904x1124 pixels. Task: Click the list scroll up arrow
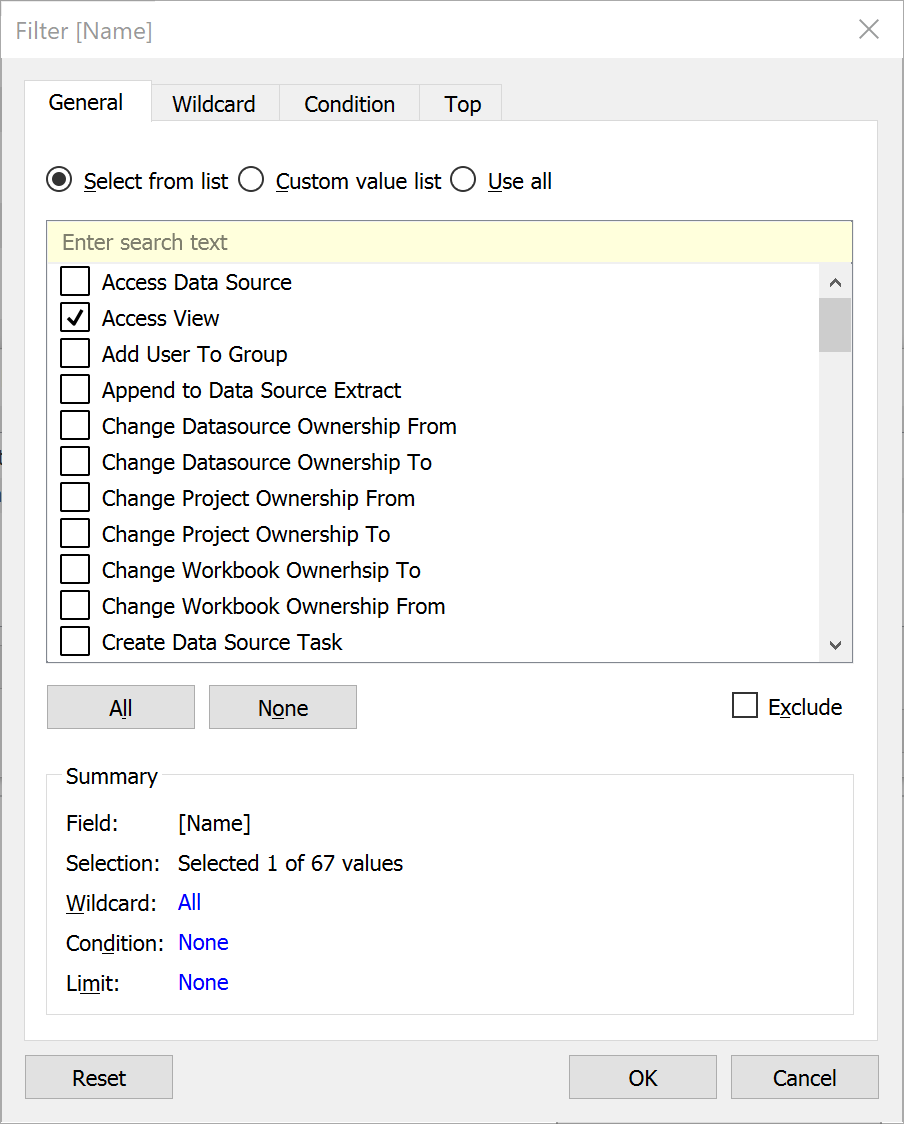[835, 282]
